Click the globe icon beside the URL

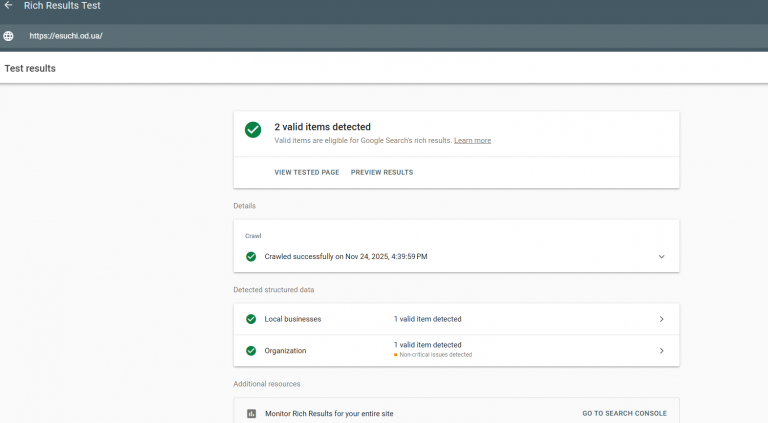(x=9, y=36)
